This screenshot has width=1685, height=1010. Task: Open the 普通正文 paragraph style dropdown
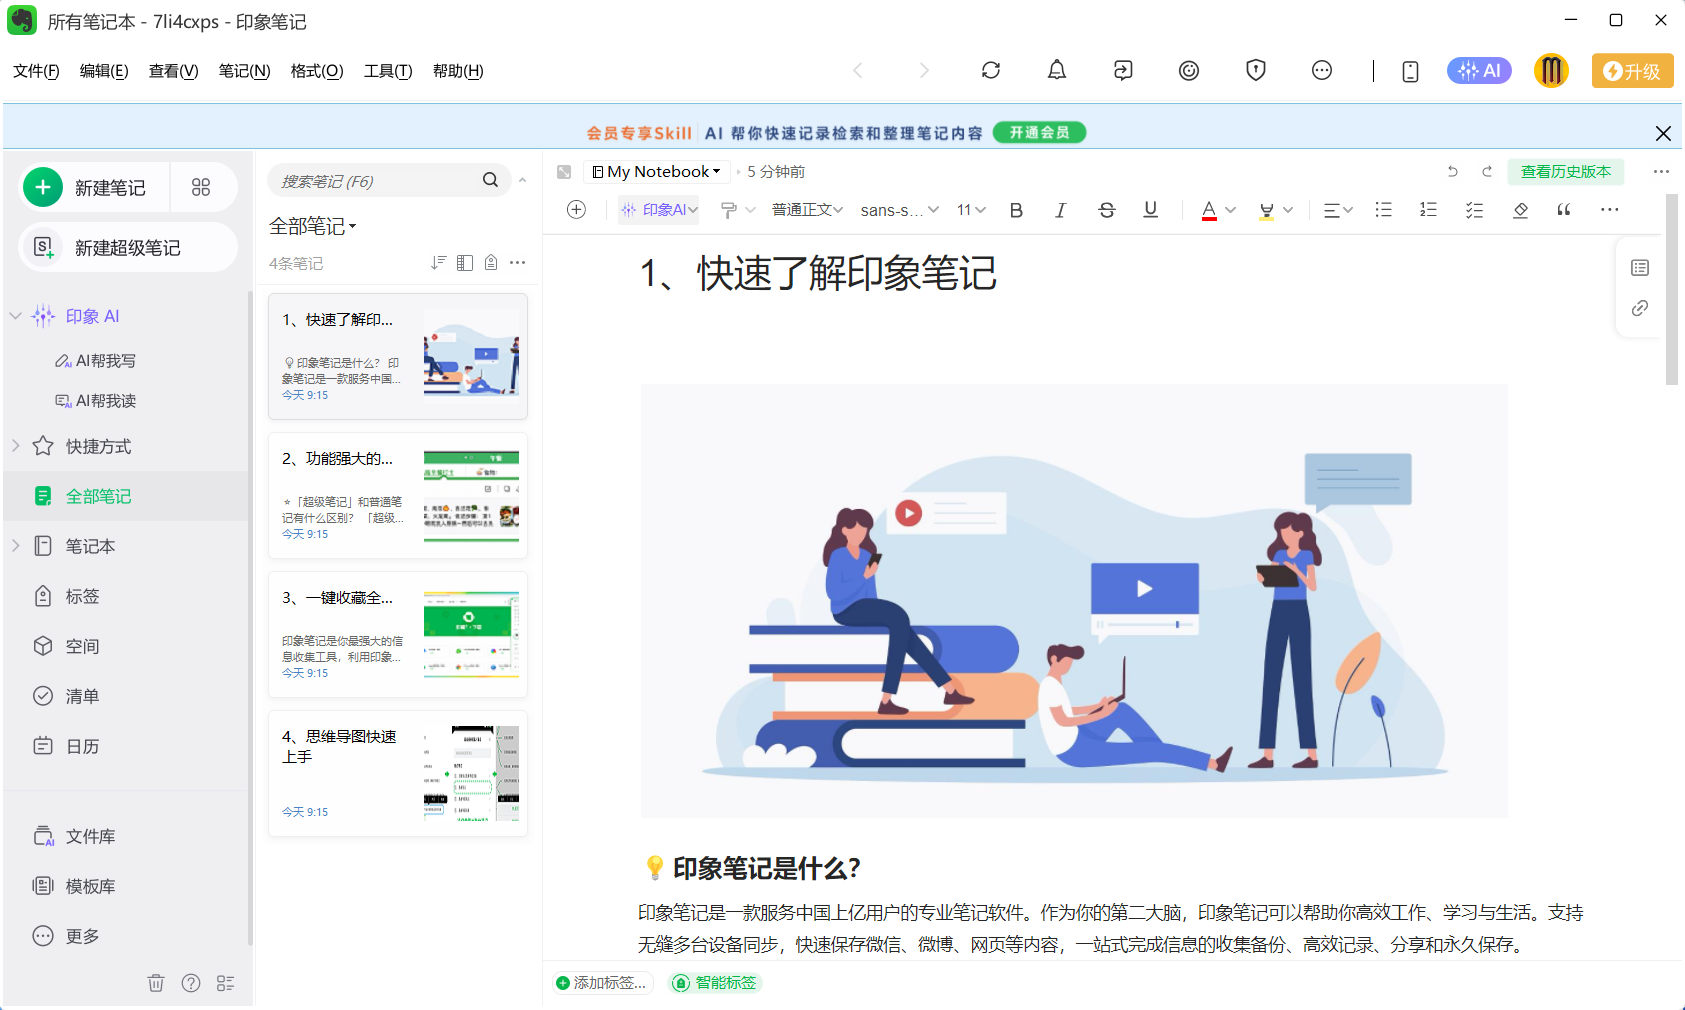coord(807,209)
